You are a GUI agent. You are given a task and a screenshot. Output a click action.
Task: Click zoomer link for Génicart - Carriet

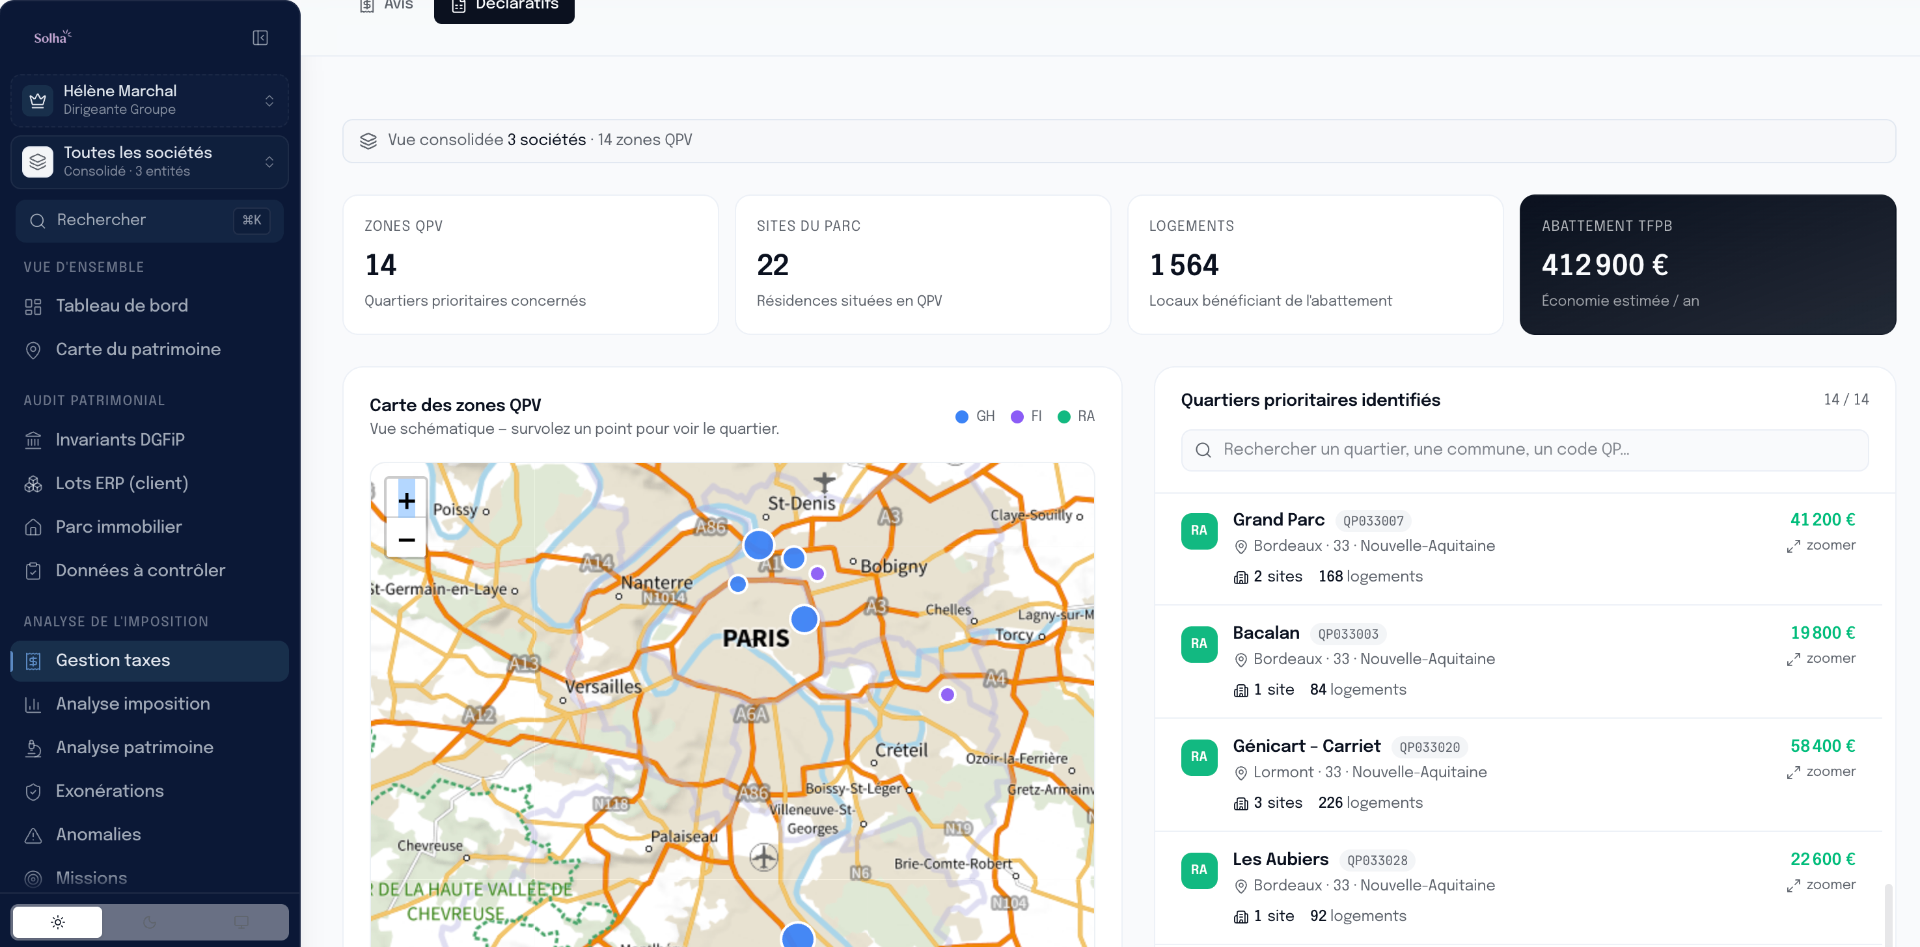click(x=1821, y=772)
